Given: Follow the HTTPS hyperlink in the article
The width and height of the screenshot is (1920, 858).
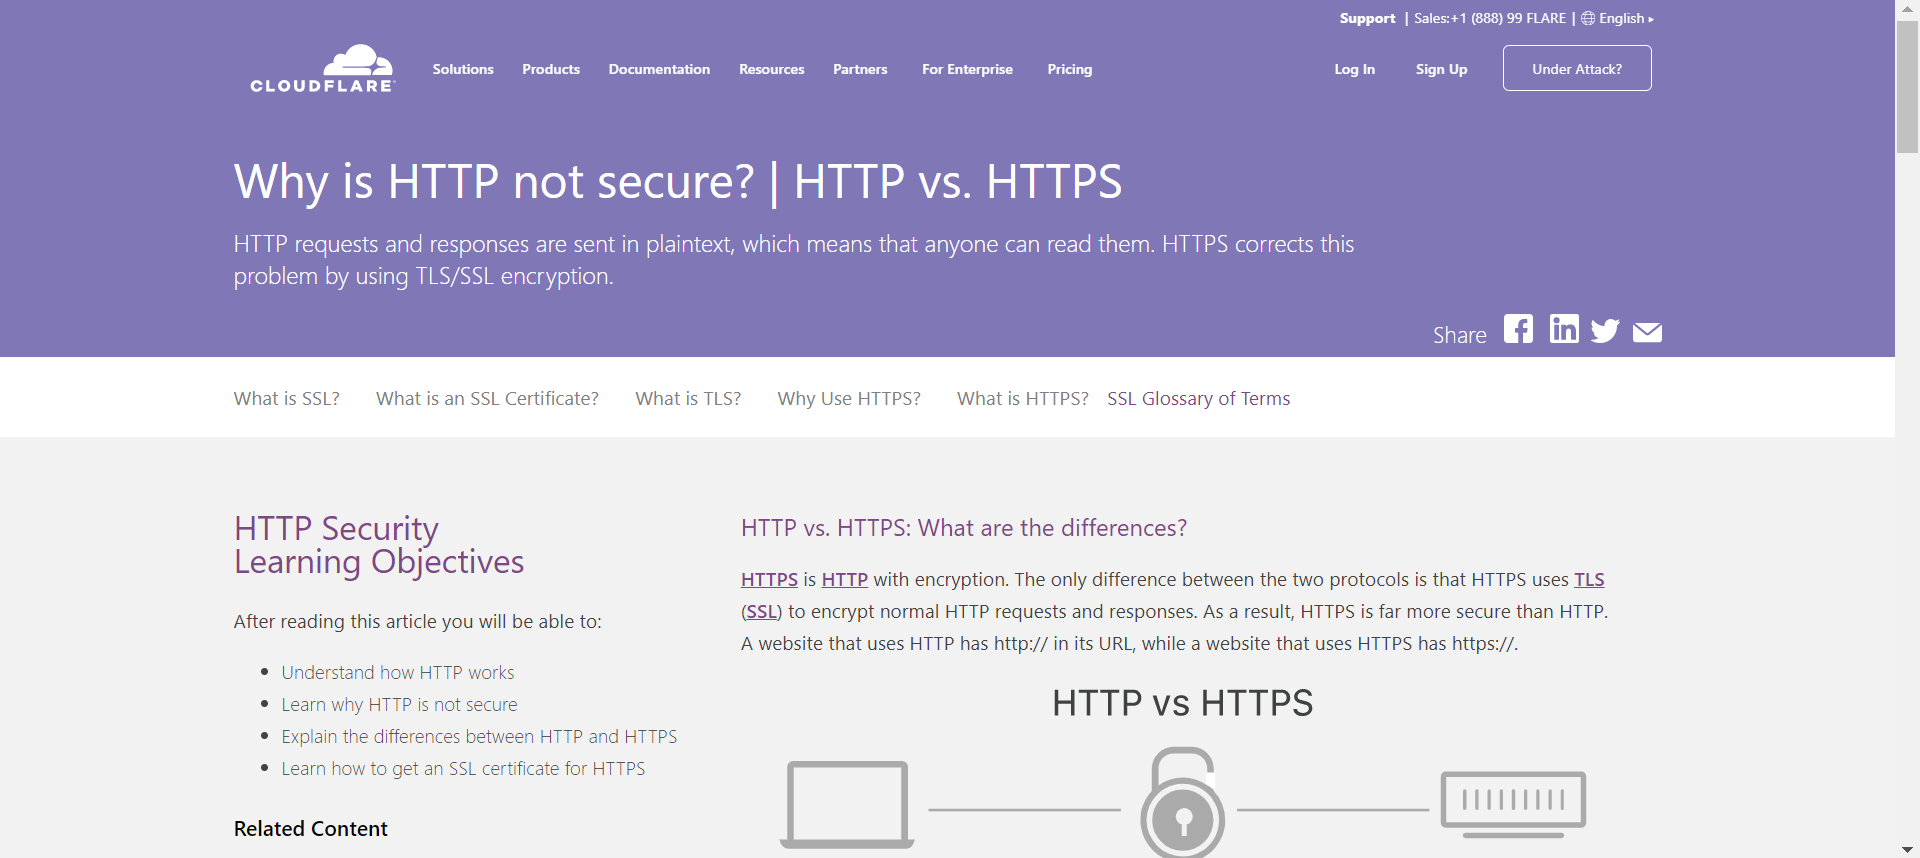Looking at the screenshot, I should 769,579.
